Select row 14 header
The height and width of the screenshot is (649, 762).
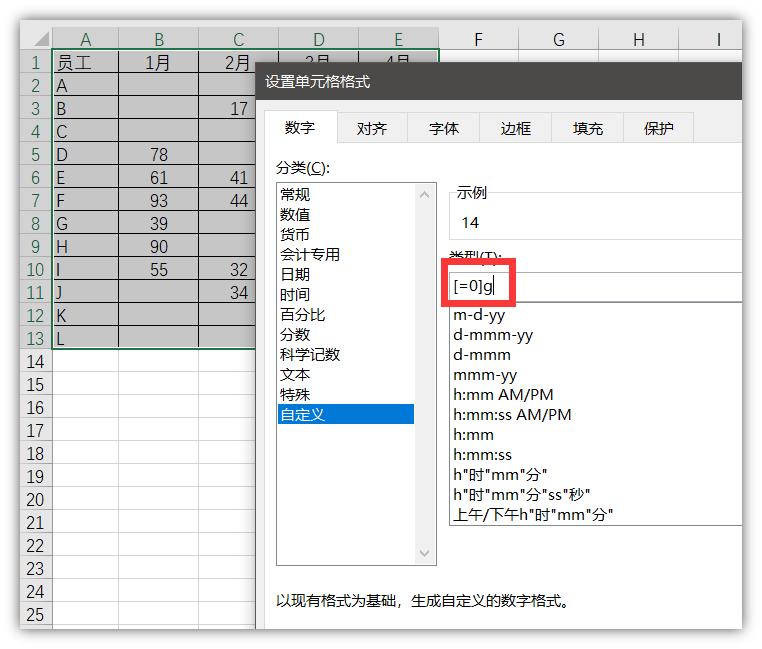point(36,362)
